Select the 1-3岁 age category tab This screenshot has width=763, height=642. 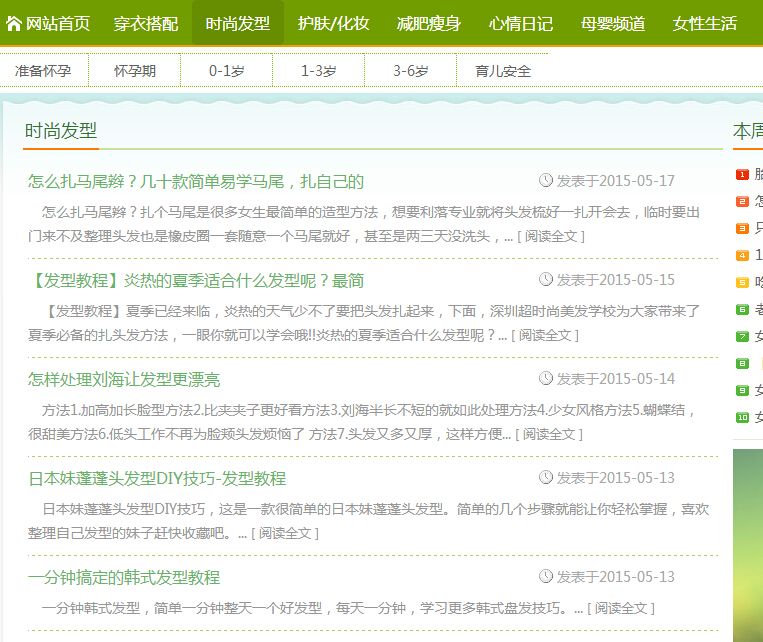tap(318, 71)
